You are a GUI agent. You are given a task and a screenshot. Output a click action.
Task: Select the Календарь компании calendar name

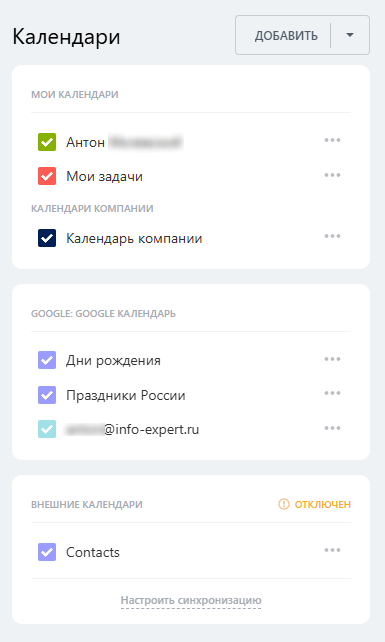pos(134,238)
